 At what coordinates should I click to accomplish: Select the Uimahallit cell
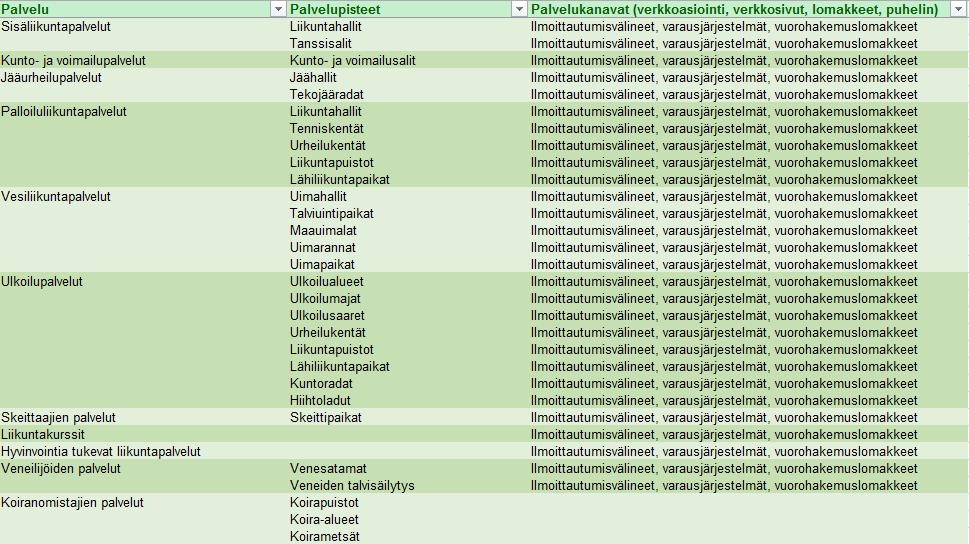point(408,197)
